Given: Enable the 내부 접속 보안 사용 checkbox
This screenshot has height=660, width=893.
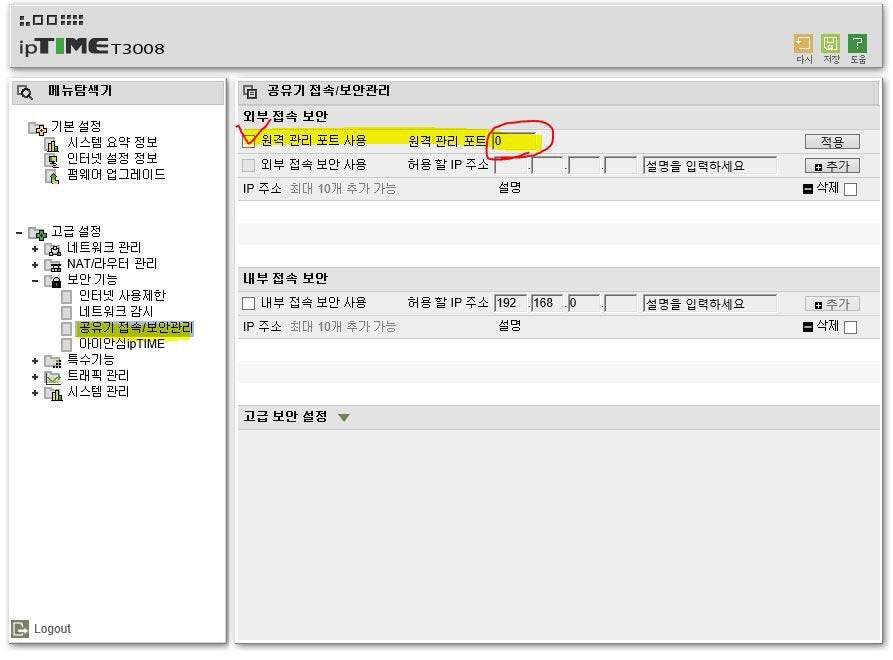Looking at the screenshot, I should click(249, 303).
